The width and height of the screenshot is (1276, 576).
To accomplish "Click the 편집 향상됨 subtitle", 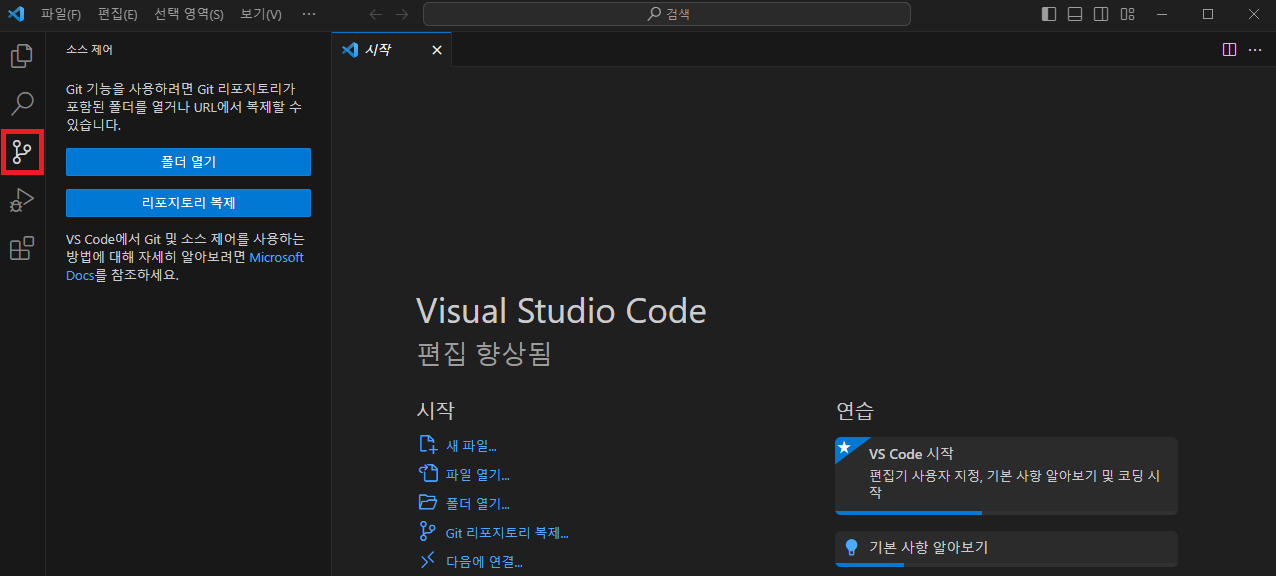I will (484, 354).
